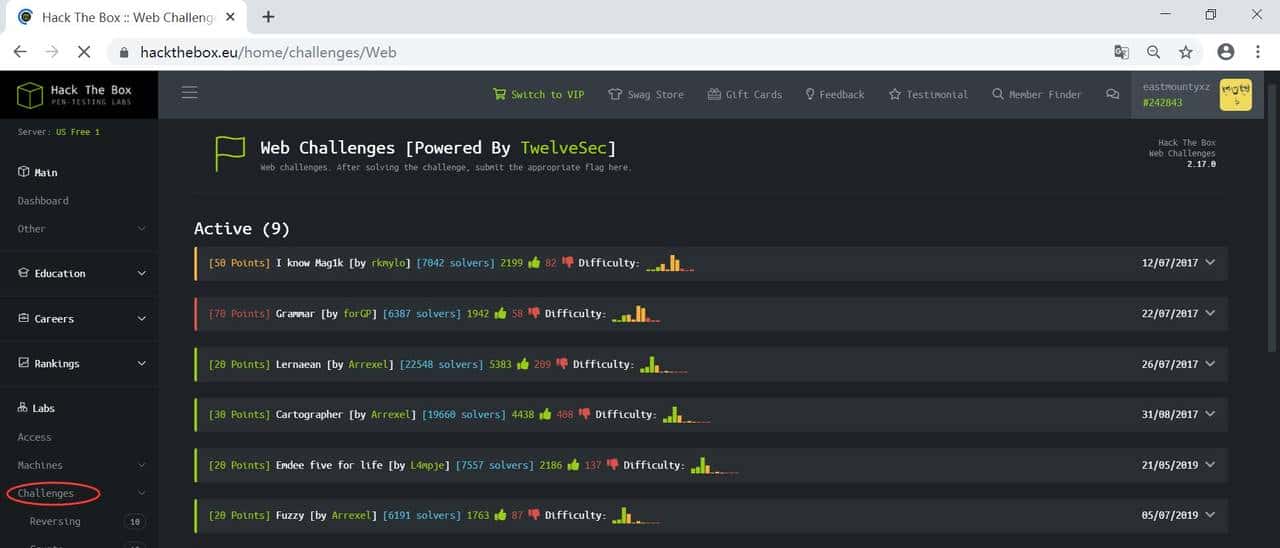Expand the Grammar challenge chevron
Screen dimensions: 1280x548
[1210, 313]
